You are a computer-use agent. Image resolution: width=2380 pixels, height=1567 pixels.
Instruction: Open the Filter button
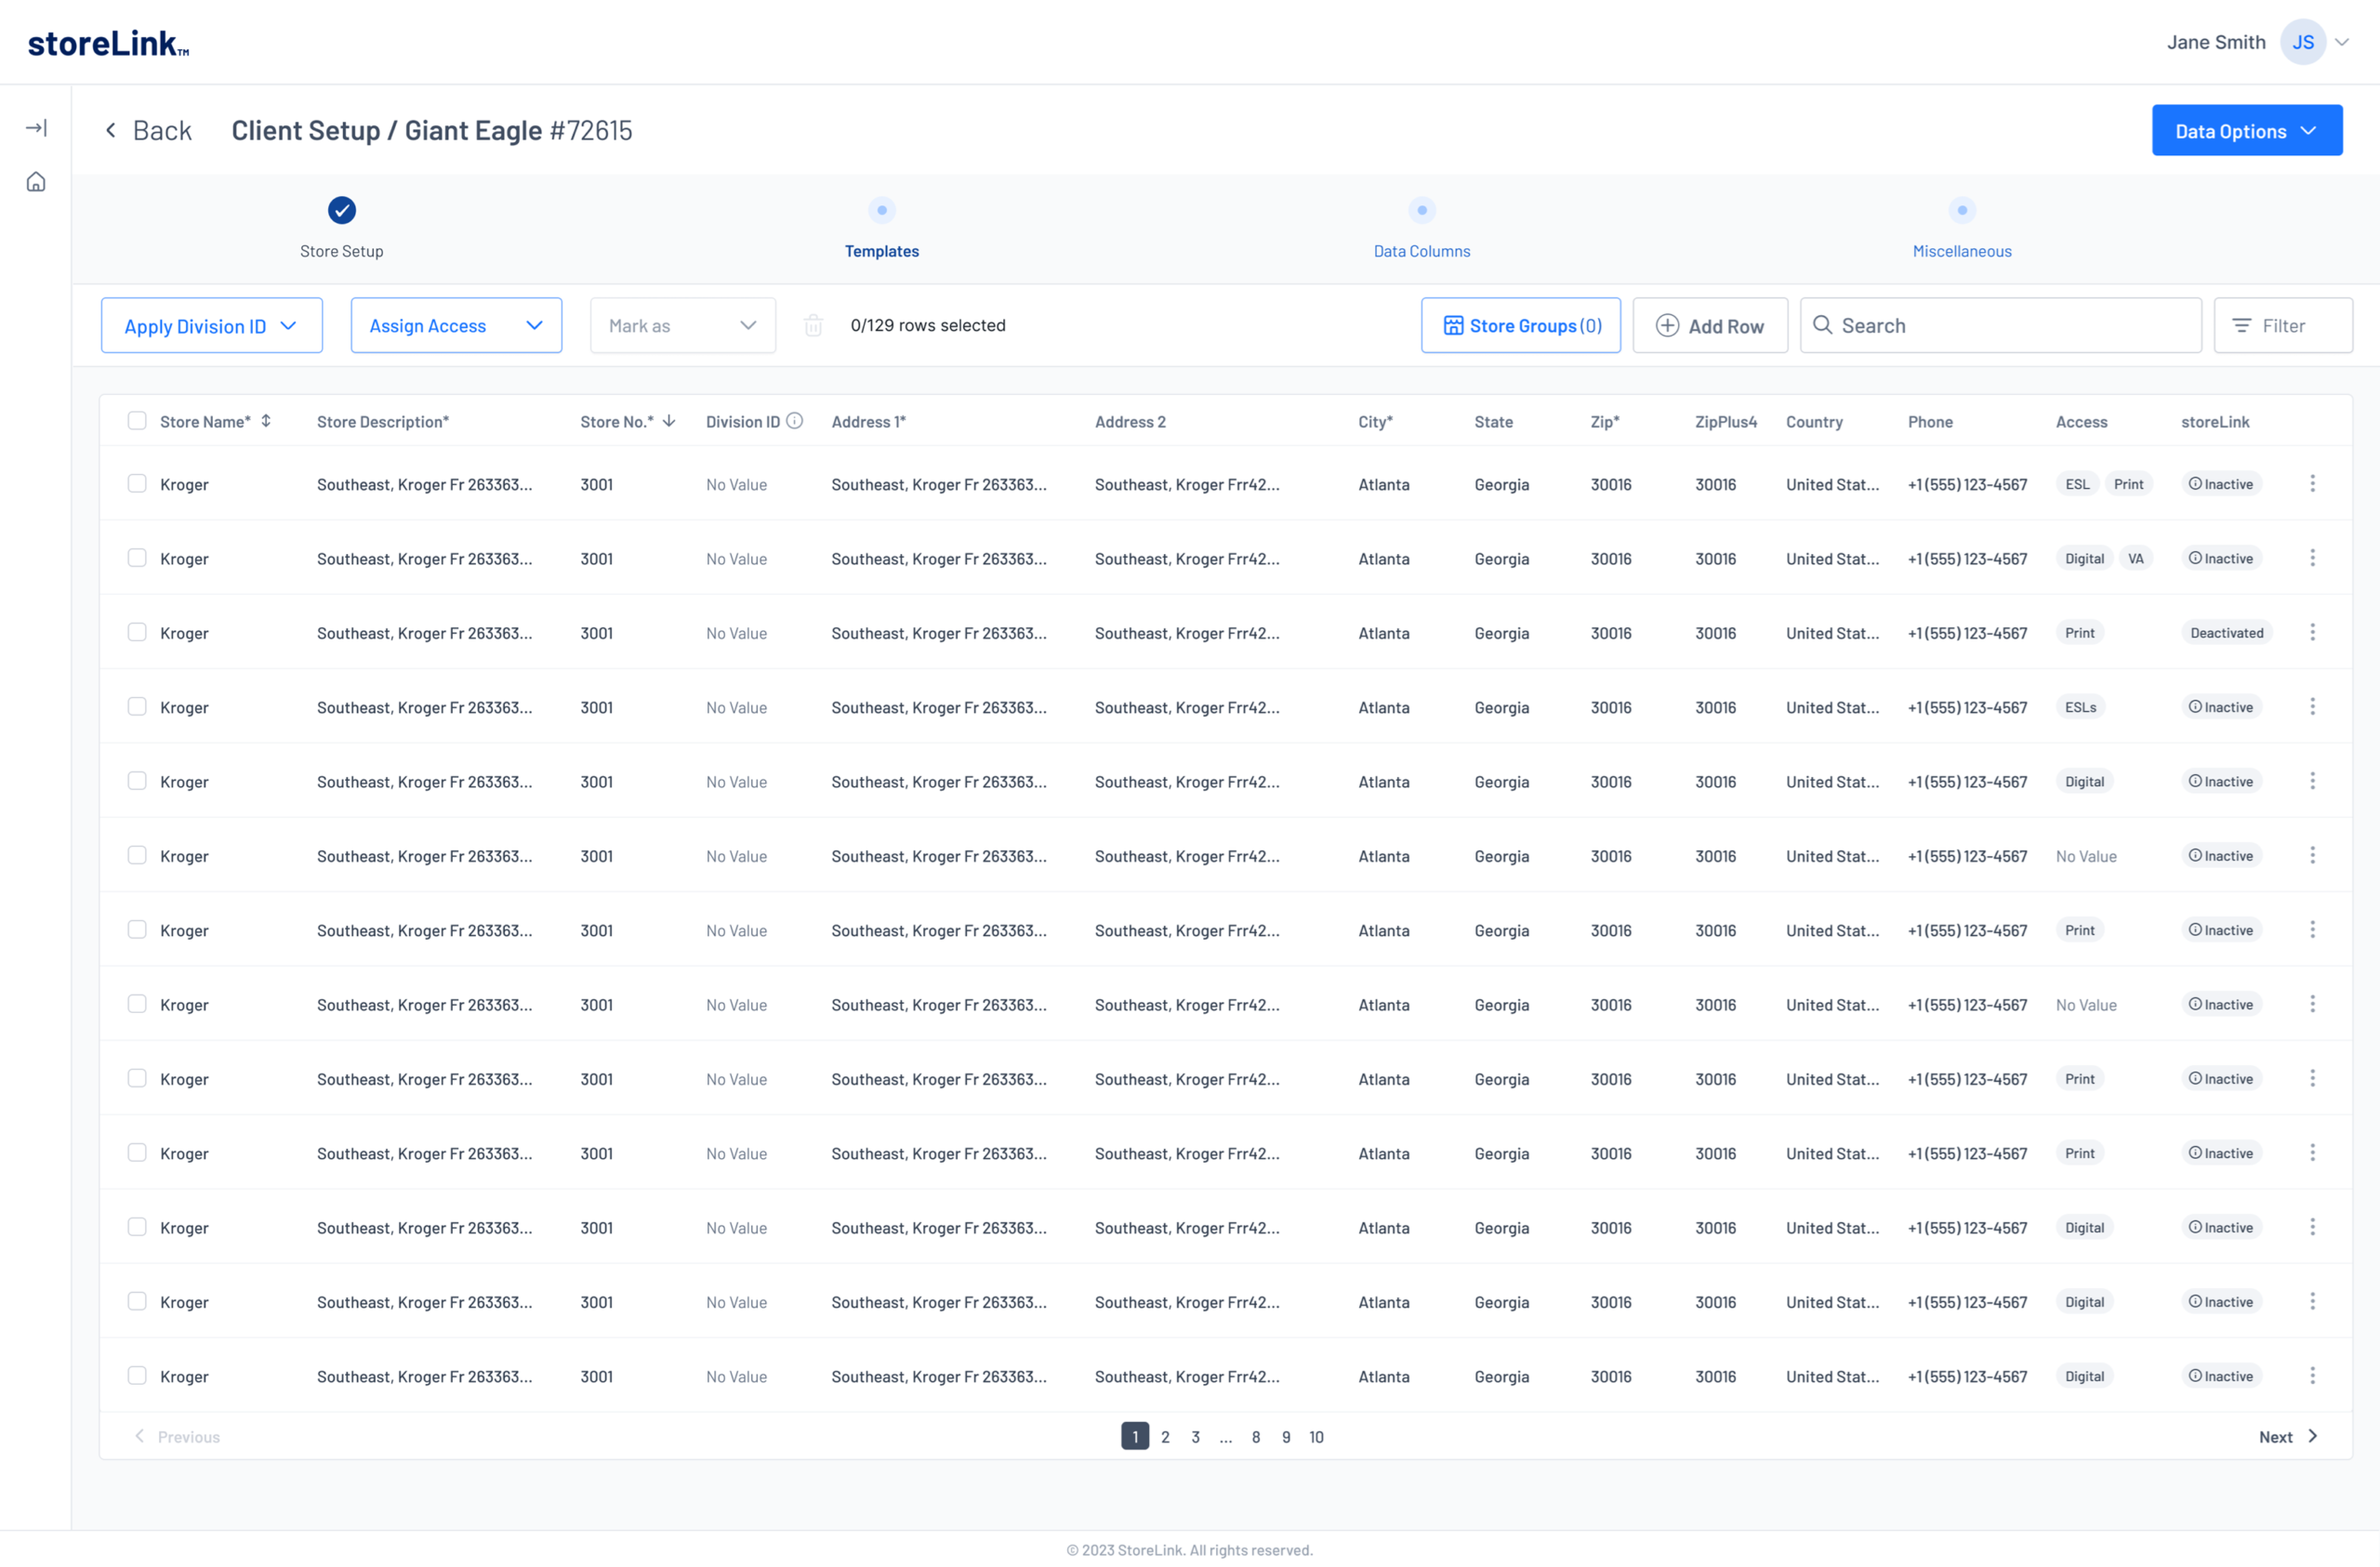point(2283,326)
